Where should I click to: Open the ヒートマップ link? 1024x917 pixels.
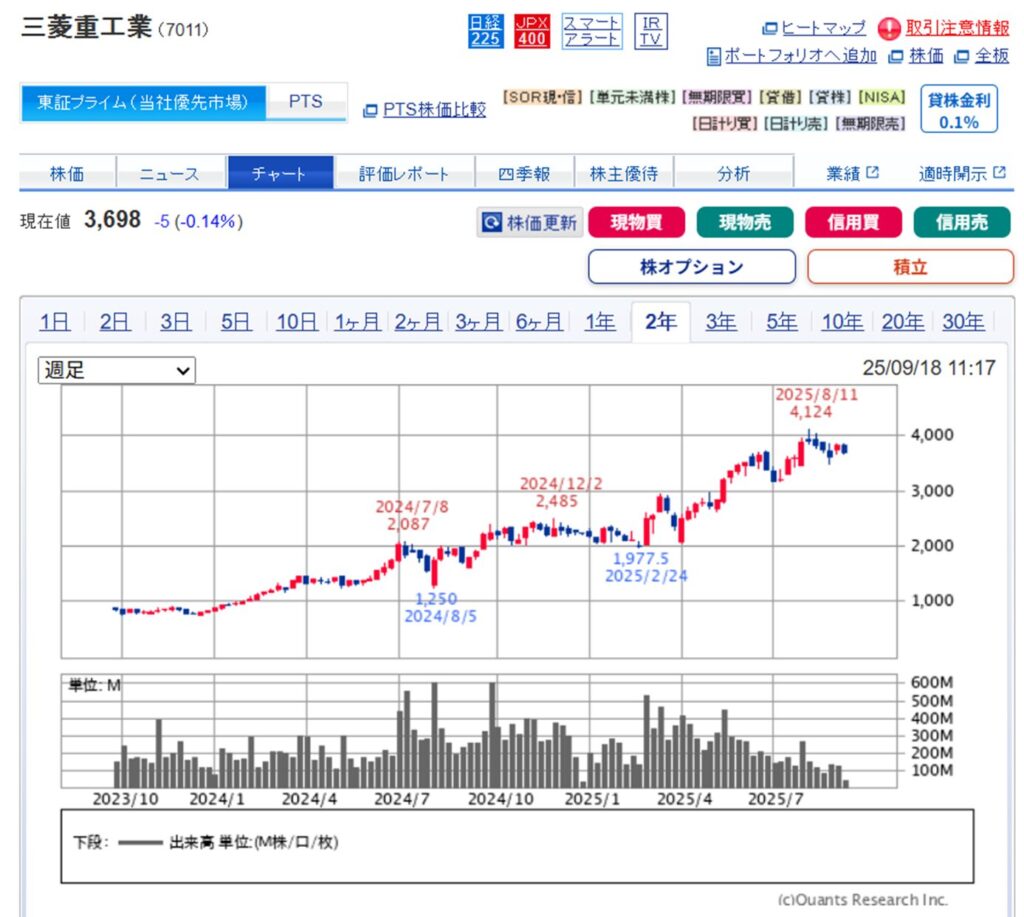point(824,28)
